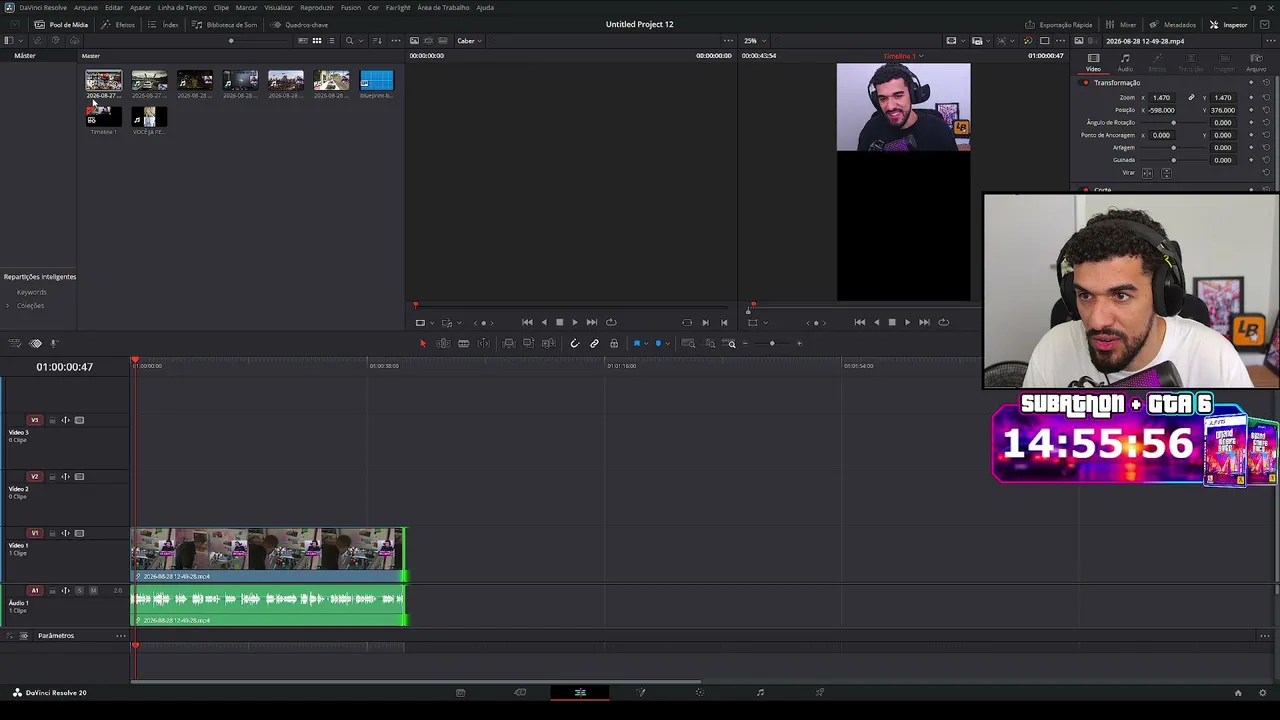
Task: Toggle loop in the timeline viewer
Action: [943, 322]
